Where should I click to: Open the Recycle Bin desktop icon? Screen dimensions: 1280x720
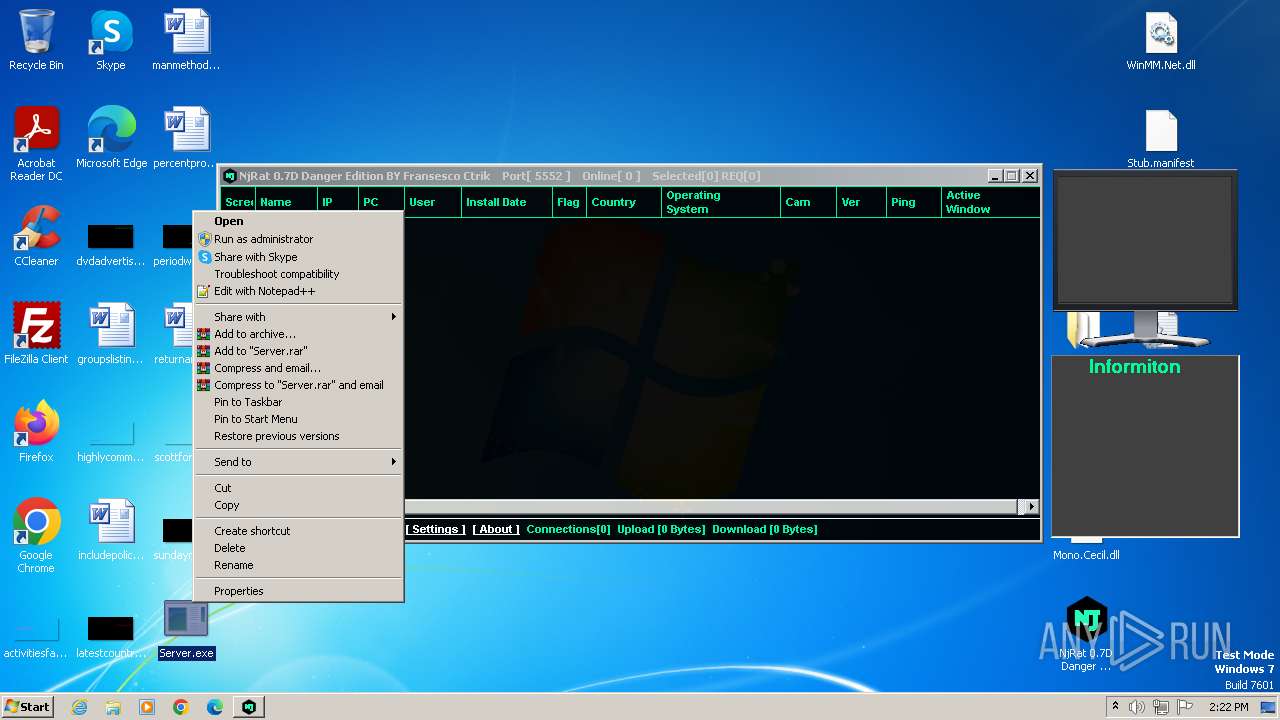(x=36, y=40)
